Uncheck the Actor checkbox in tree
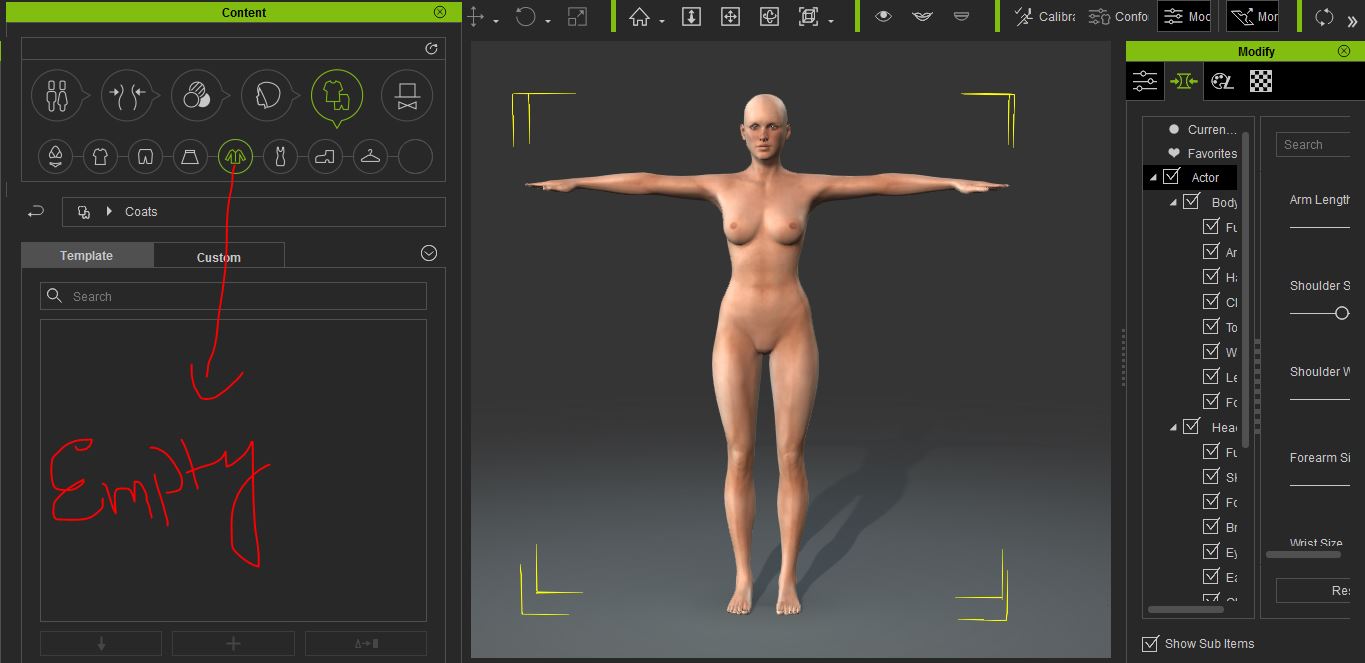 [x=1171, y=177]
